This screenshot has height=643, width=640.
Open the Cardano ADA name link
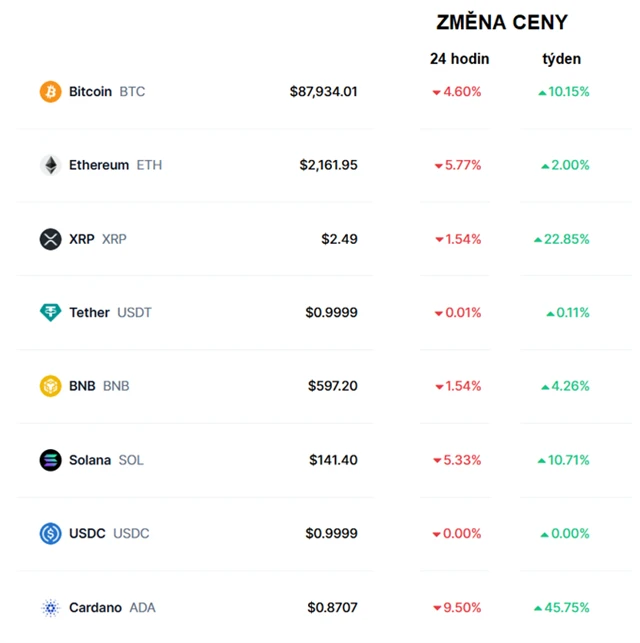tap(112, 608)
